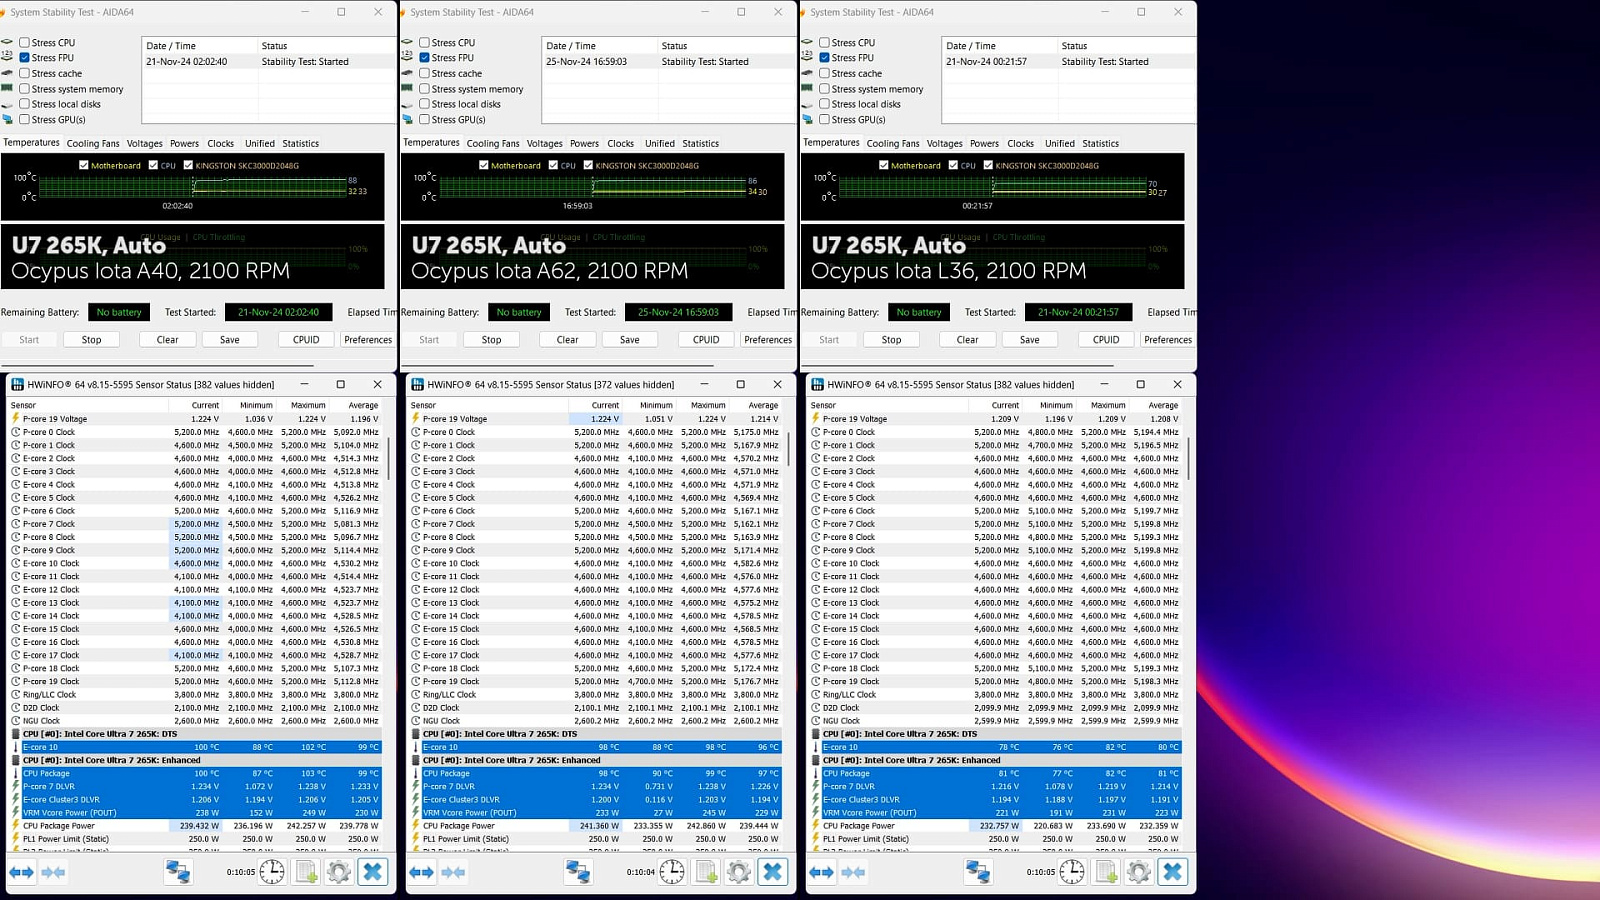Enable Stress local disks in middle AIDA64 window
Image resolution: width=1600 pixels, height=900 pixels.
pyautogui.click(x=424, y=104)
